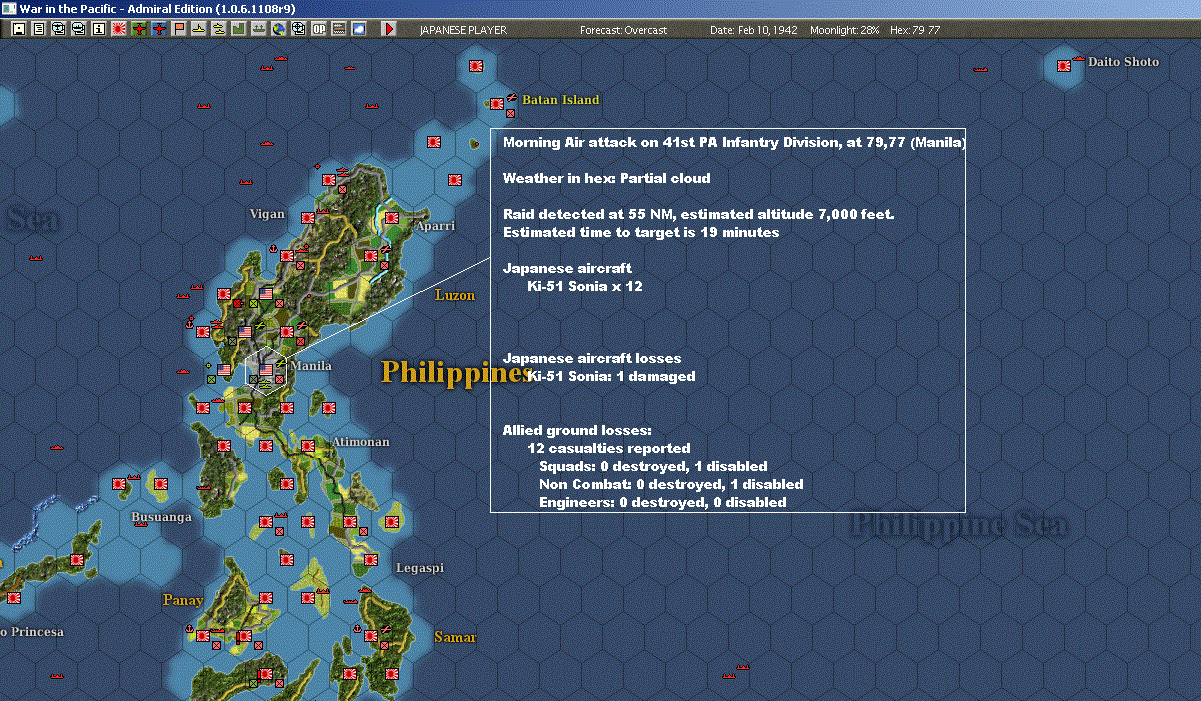The width and height of the screenshot is (1201, 701).
Task: Click the Panay island label
Action: (x=183, y=601)
